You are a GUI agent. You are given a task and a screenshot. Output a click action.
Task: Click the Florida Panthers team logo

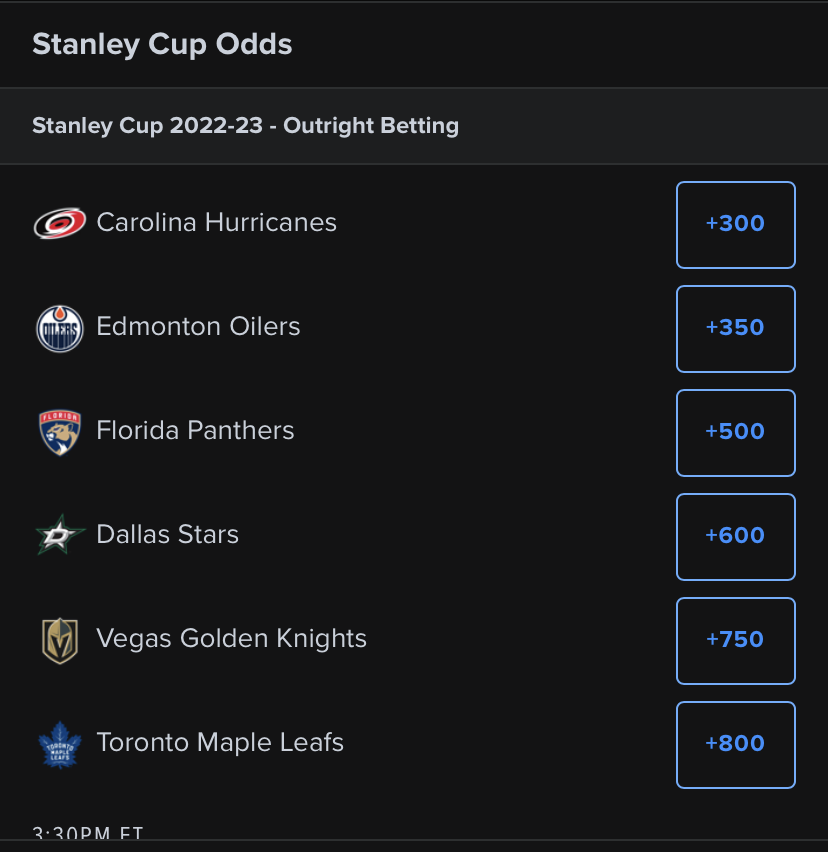coord(60,433)
